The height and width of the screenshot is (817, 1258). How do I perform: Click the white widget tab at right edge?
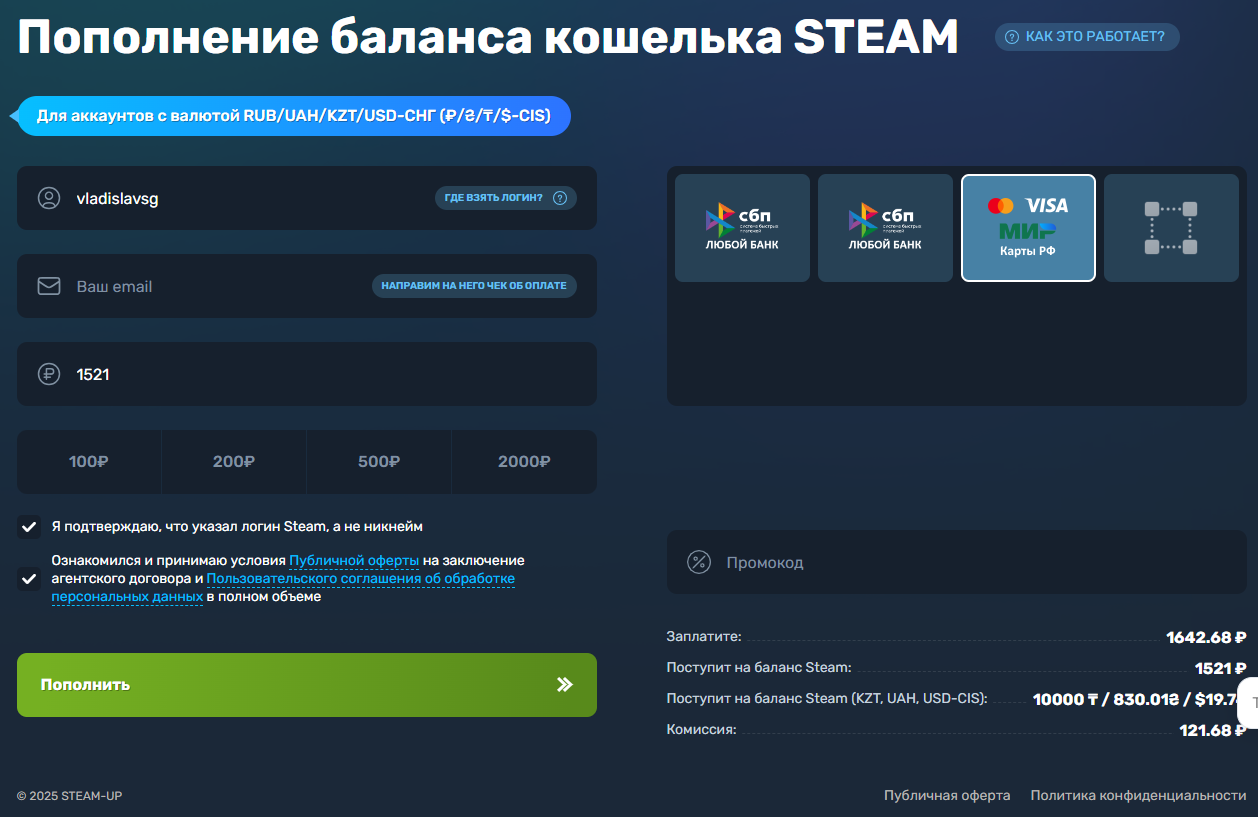click(x=1249, y=703)
